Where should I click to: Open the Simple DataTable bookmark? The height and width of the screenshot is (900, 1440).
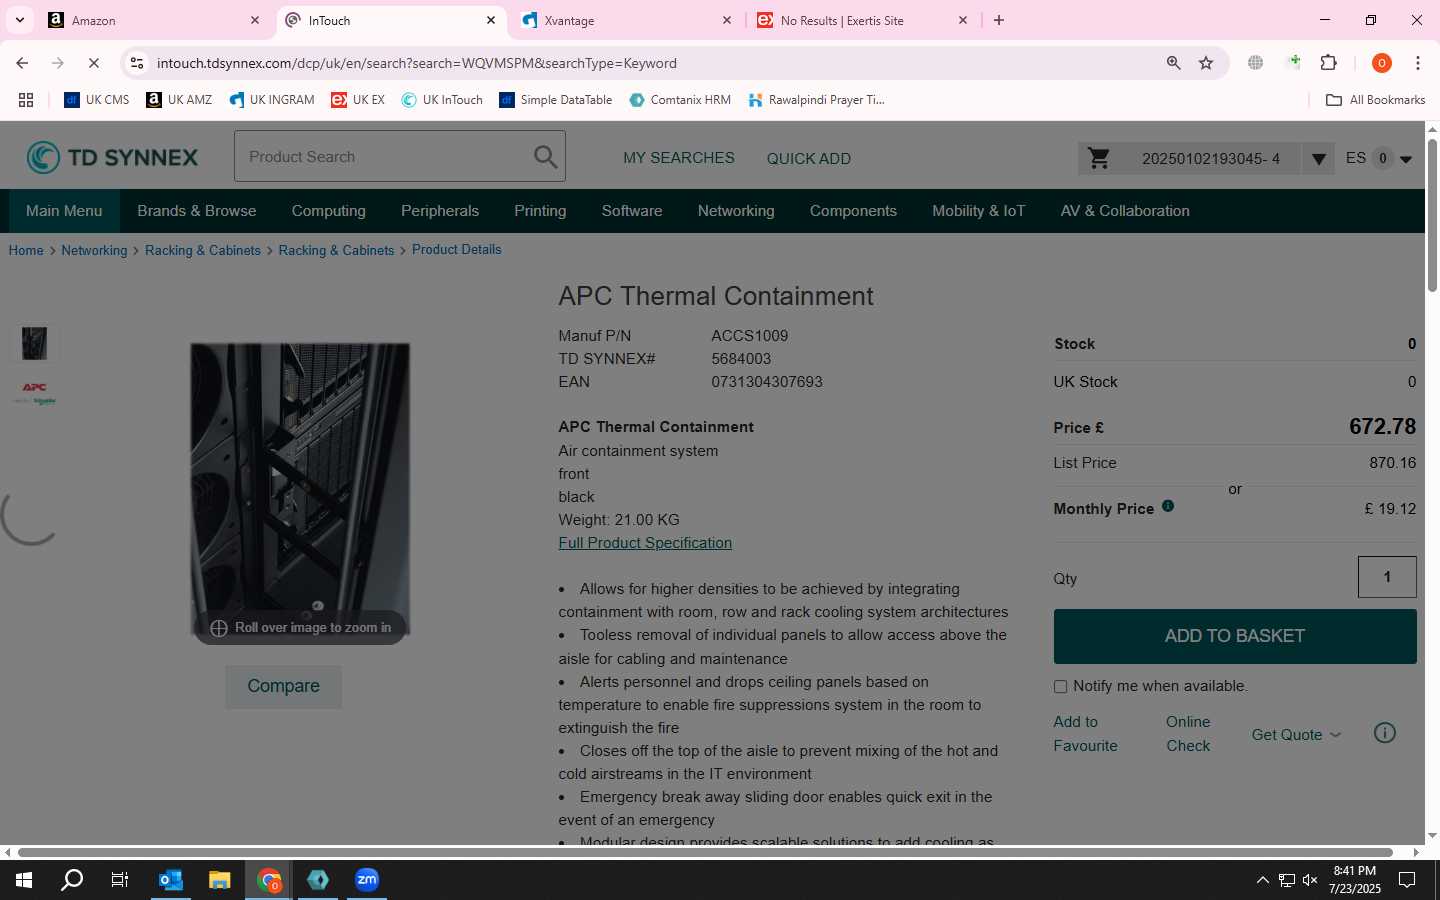pos(555,100)
